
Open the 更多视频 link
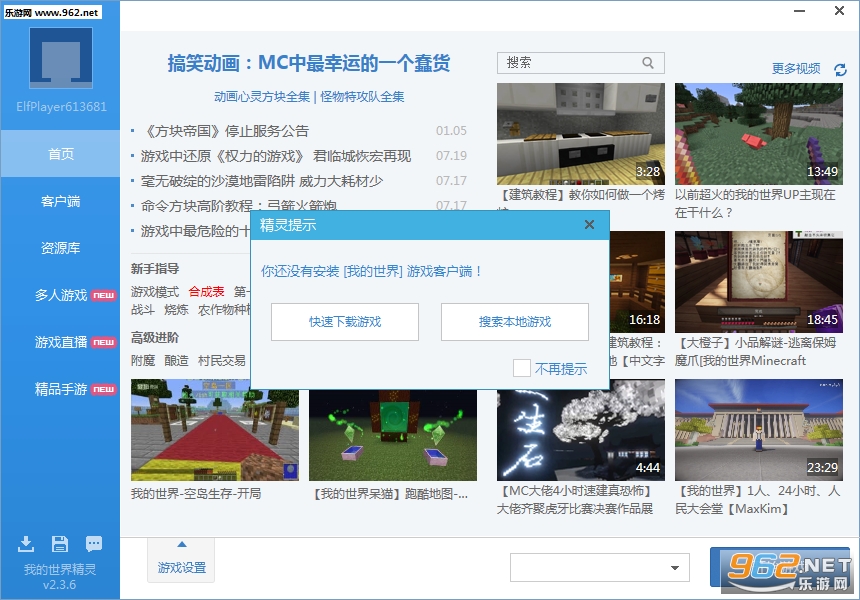click(x=796, y=69)
